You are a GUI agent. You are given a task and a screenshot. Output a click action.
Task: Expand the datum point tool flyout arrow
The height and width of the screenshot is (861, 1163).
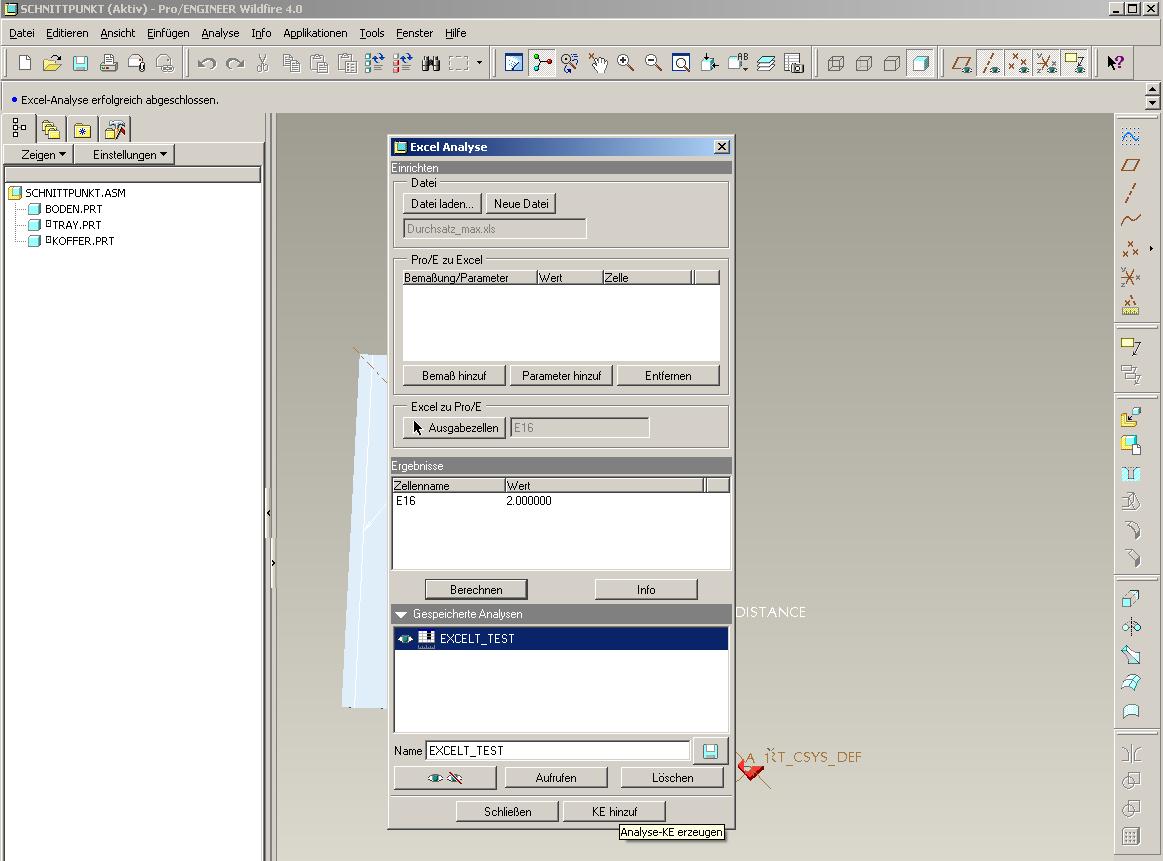tap(1151, 248)
